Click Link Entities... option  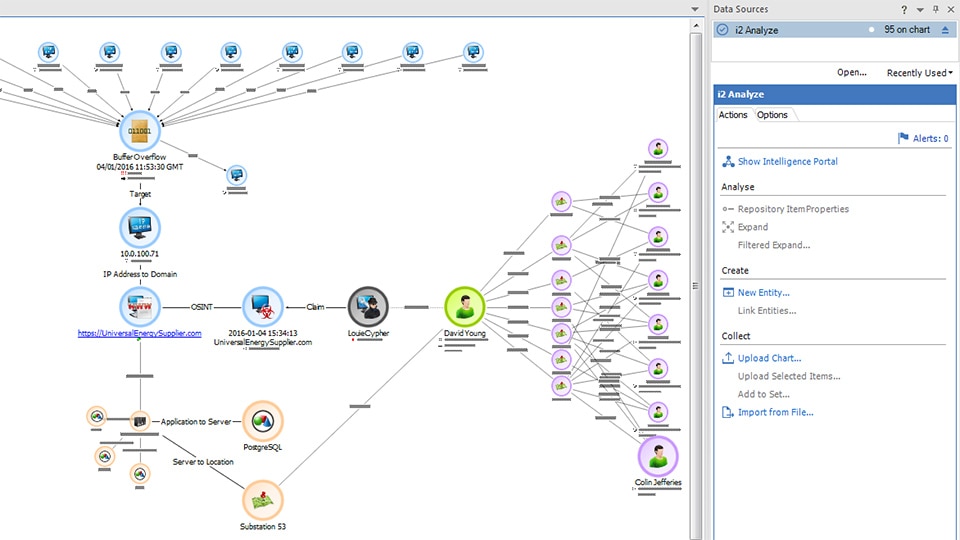pos(767,310)
